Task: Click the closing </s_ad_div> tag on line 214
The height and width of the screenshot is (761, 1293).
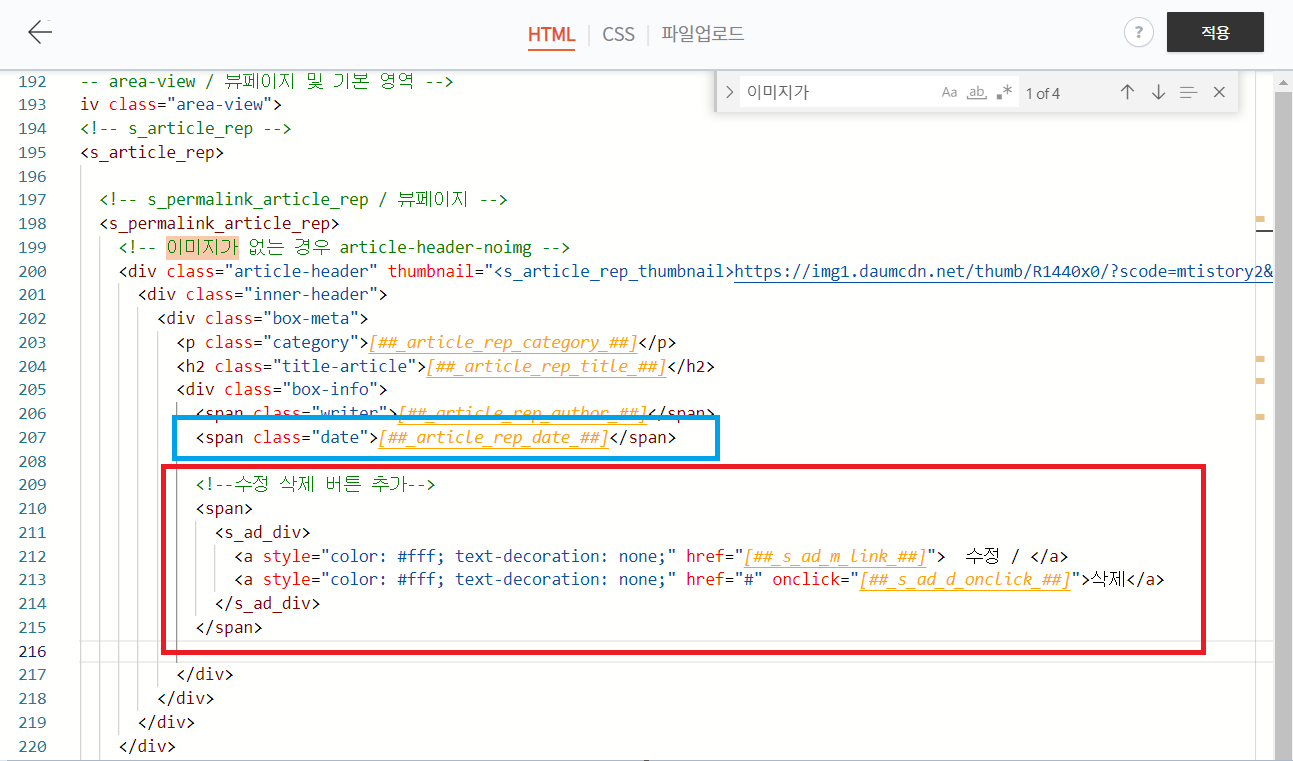Action: coord(267,603)
